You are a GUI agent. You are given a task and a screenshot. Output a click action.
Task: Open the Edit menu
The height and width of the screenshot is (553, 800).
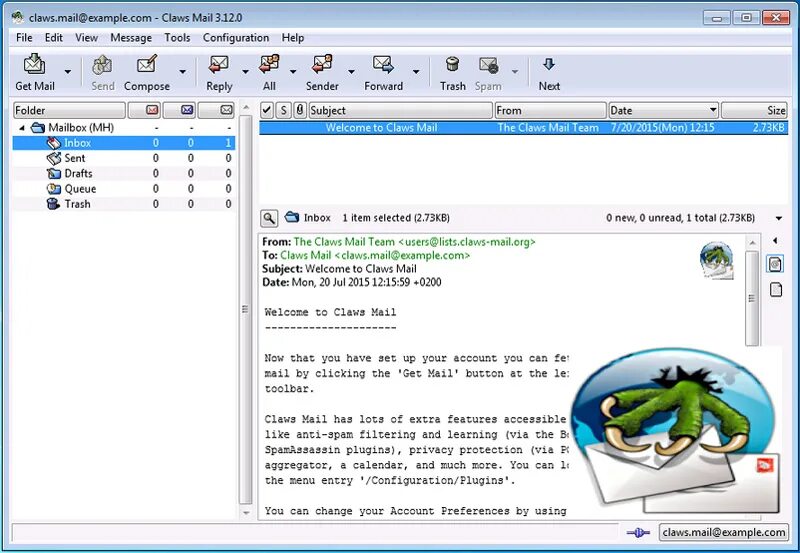coord(54,38)
